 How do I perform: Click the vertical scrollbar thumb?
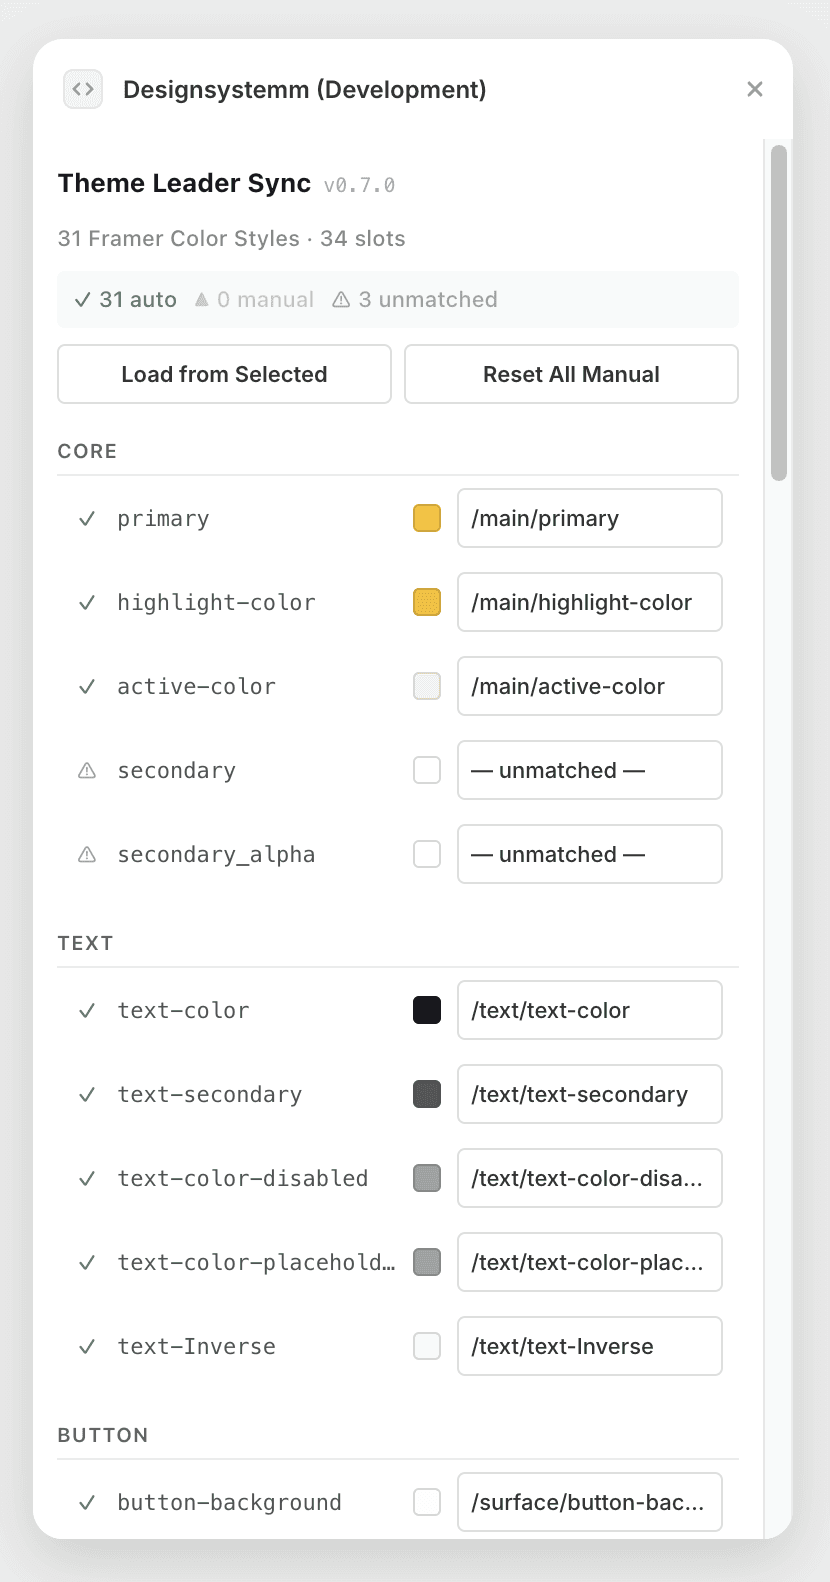tap(779, 312)
